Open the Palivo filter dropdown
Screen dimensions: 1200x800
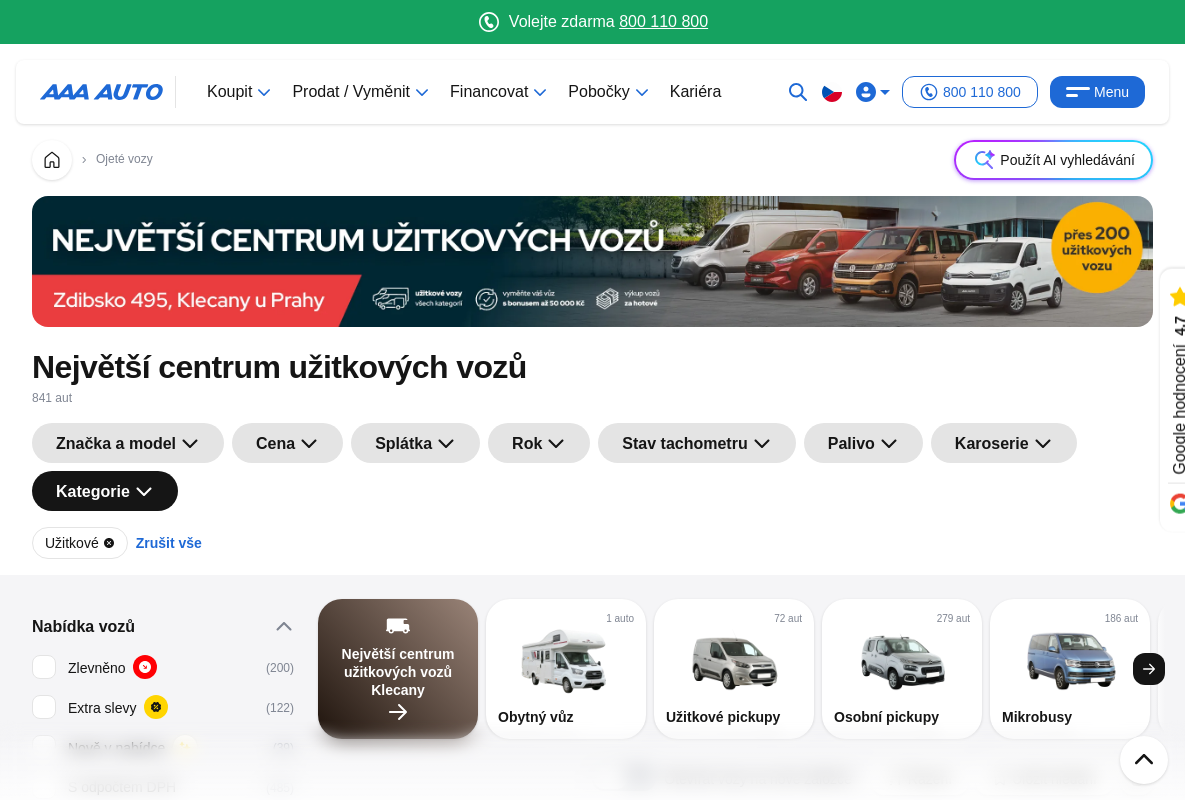pos(863,443)
